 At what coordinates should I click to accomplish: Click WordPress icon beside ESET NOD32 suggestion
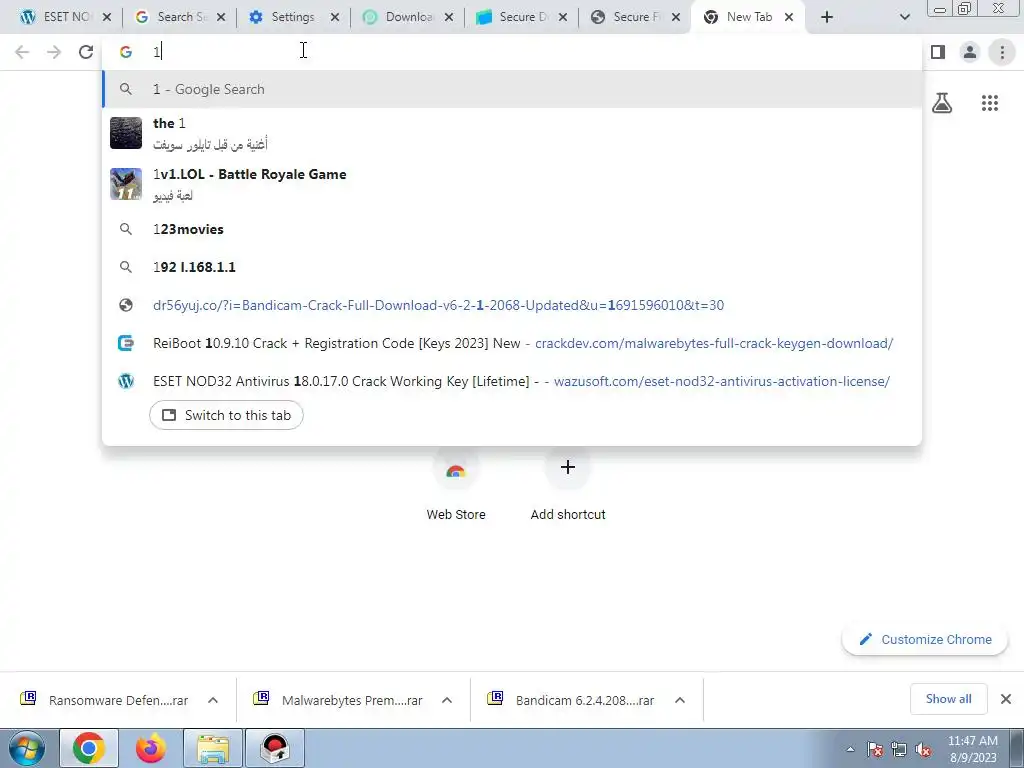tap(126, 381)
